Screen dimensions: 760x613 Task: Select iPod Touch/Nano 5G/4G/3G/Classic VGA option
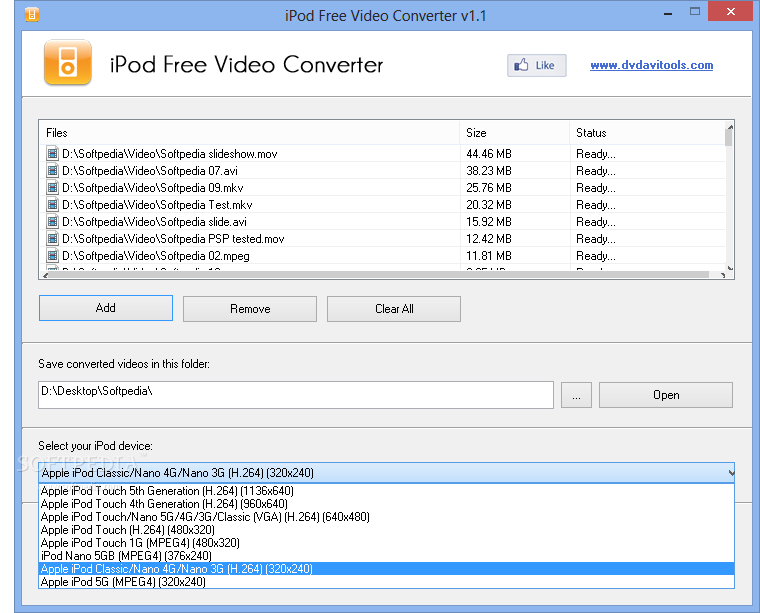click(386, 517)
